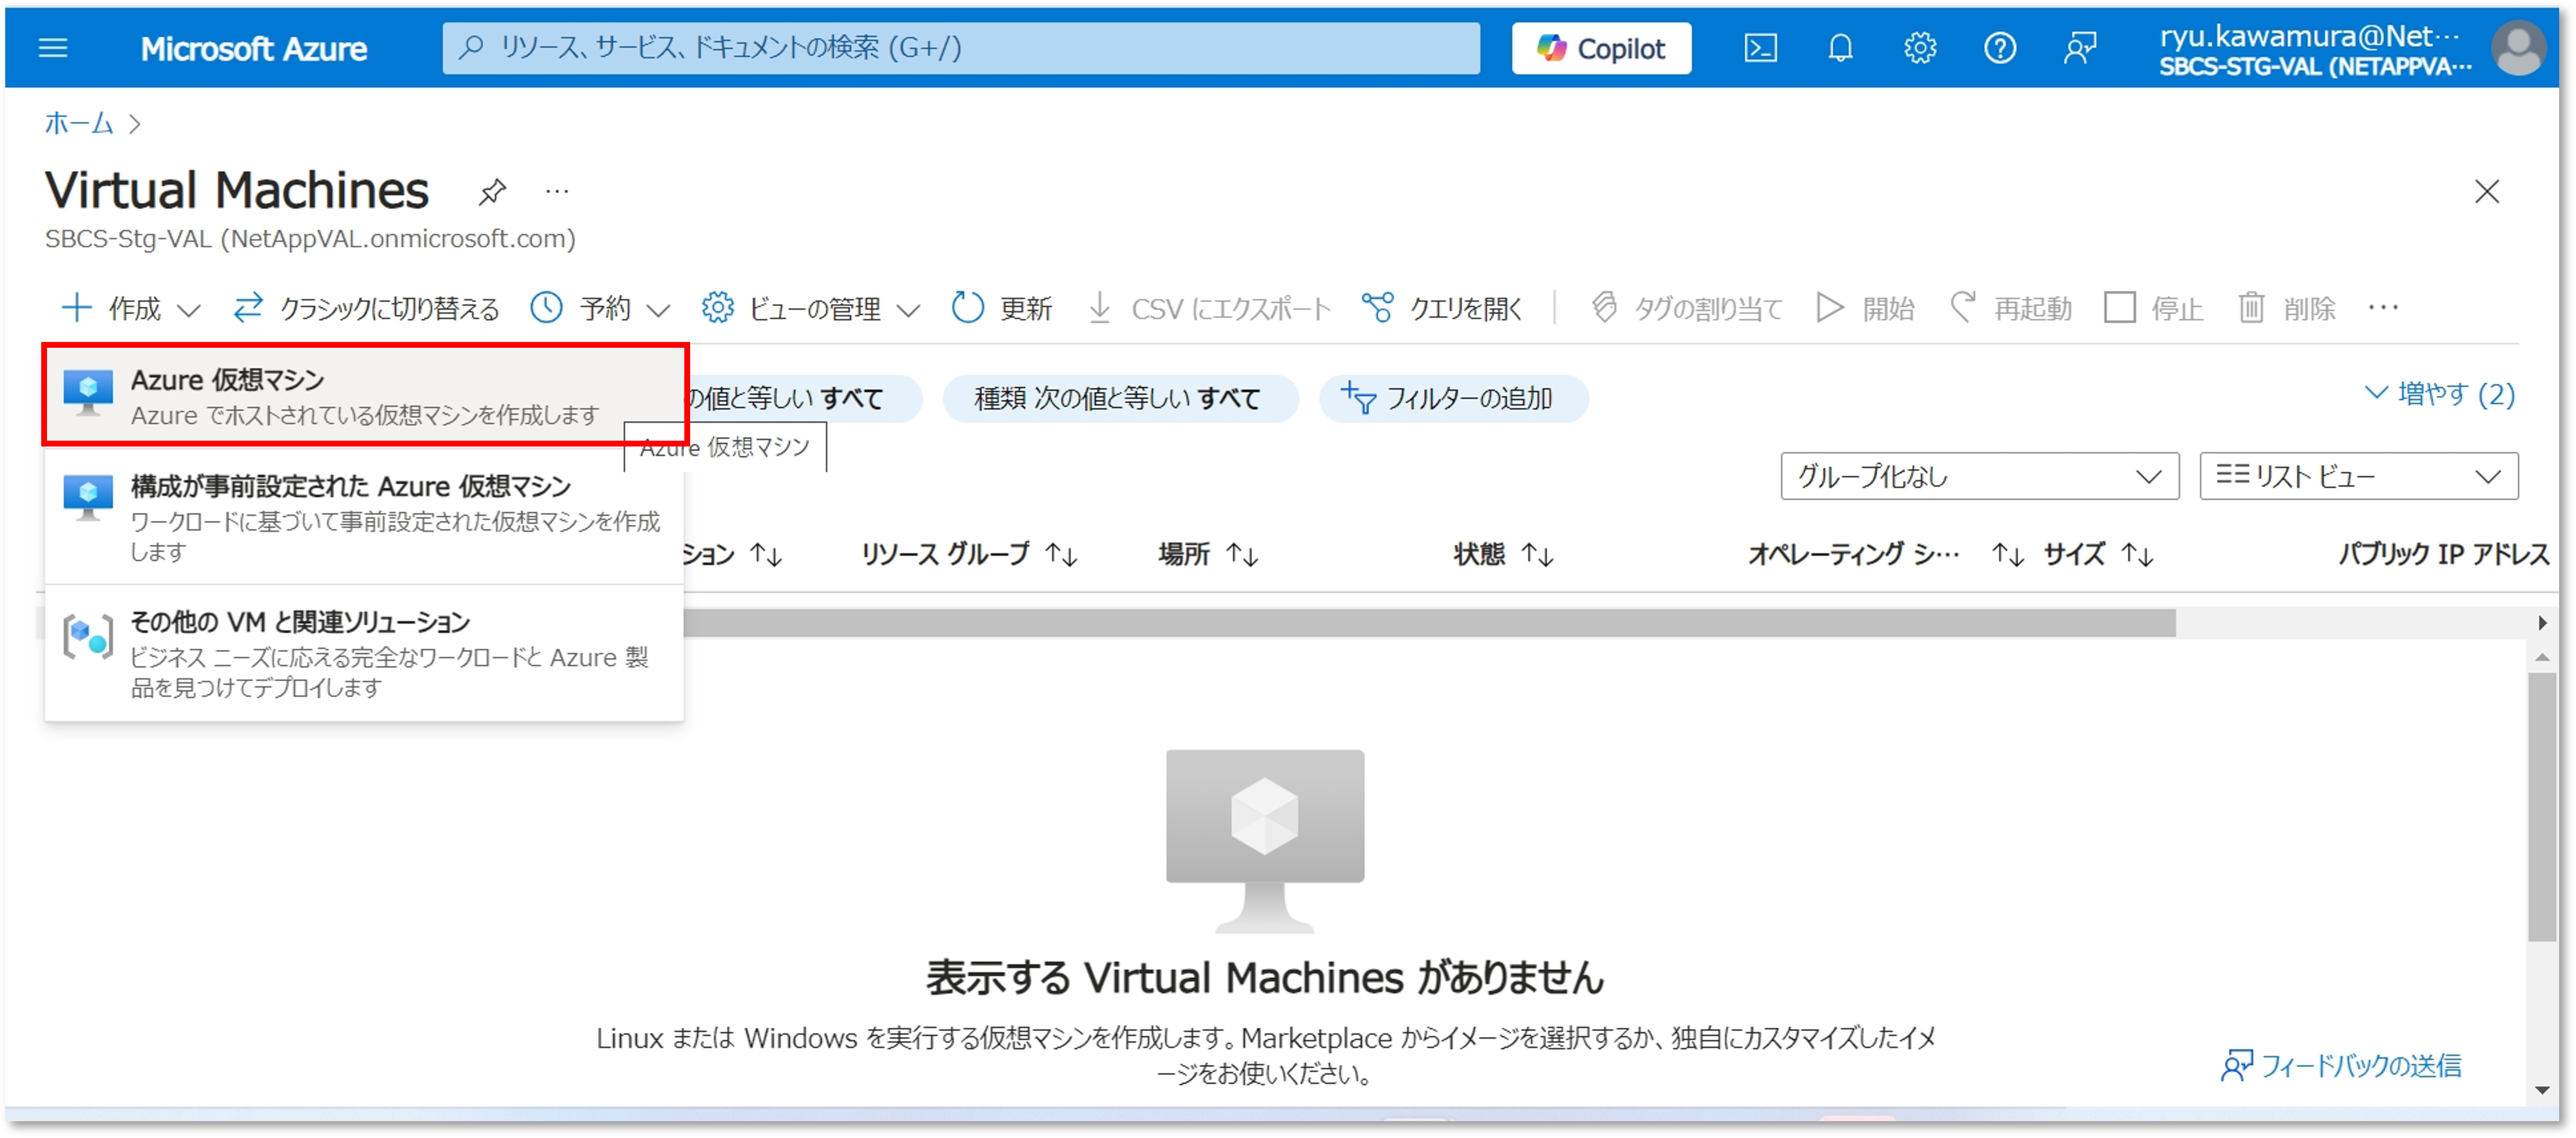The image size is (2576, 1138).
Task: Open more options beside page title
Action: (557, 191)
